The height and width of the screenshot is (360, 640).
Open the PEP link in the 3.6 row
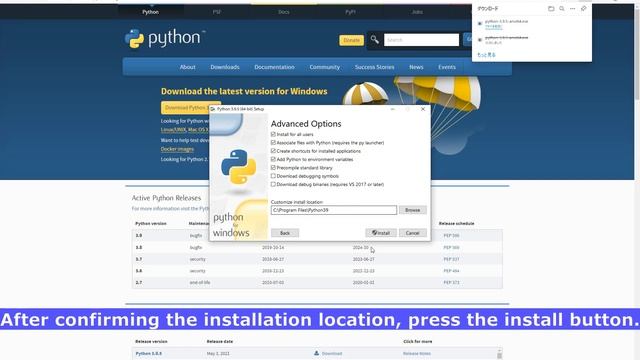click(451, 271)
